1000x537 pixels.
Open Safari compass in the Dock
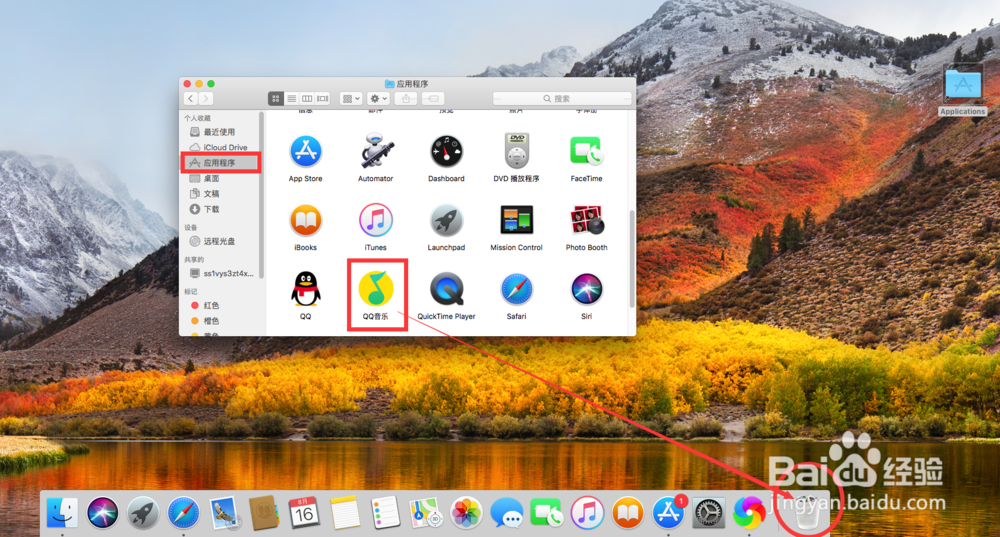(x=183, y=513)
